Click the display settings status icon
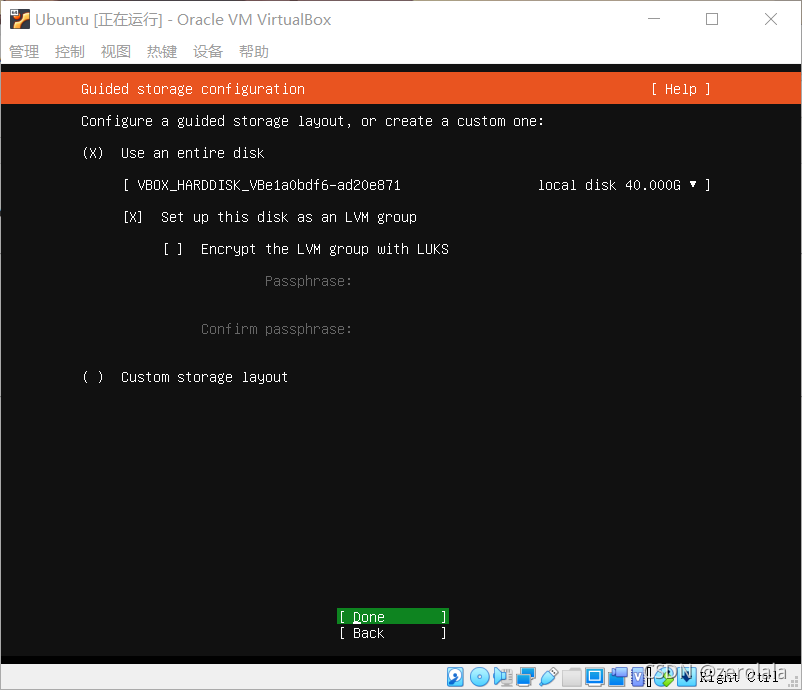Viewport: 802px width, 690px height. pyautogui.click(x=594, y=677)
